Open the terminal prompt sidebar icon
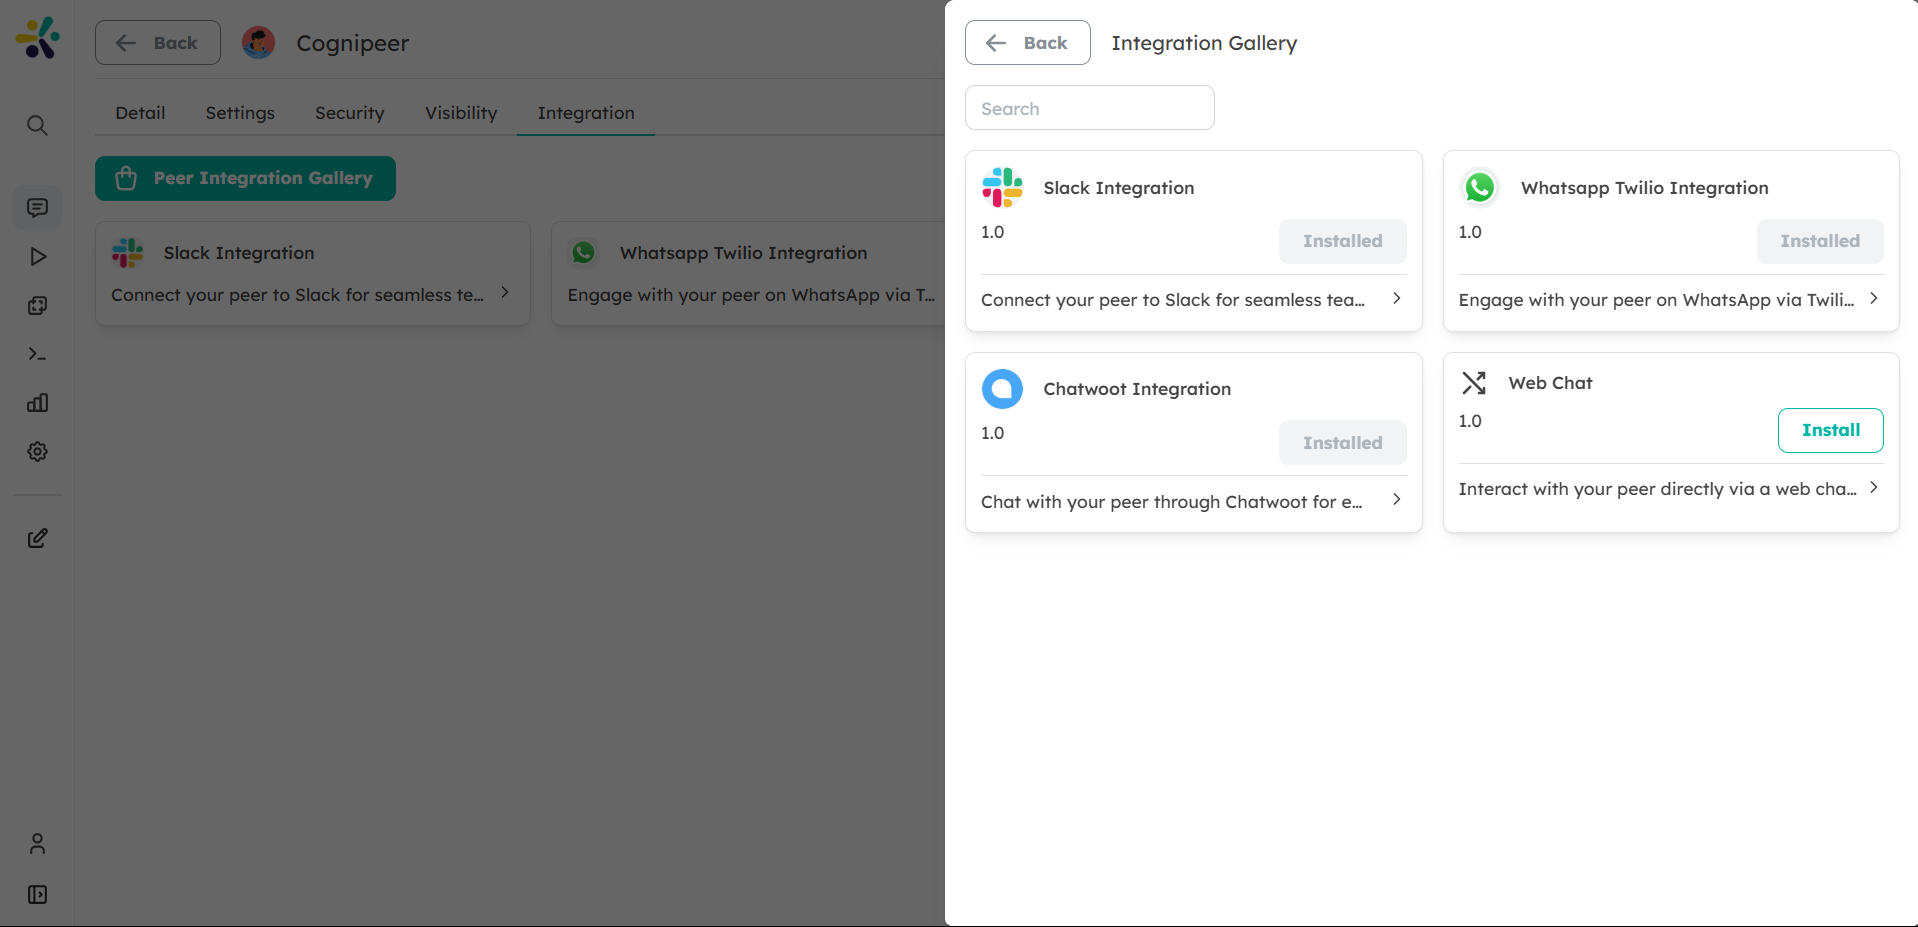The image size is (1918, 927). (x=37, y=354)
